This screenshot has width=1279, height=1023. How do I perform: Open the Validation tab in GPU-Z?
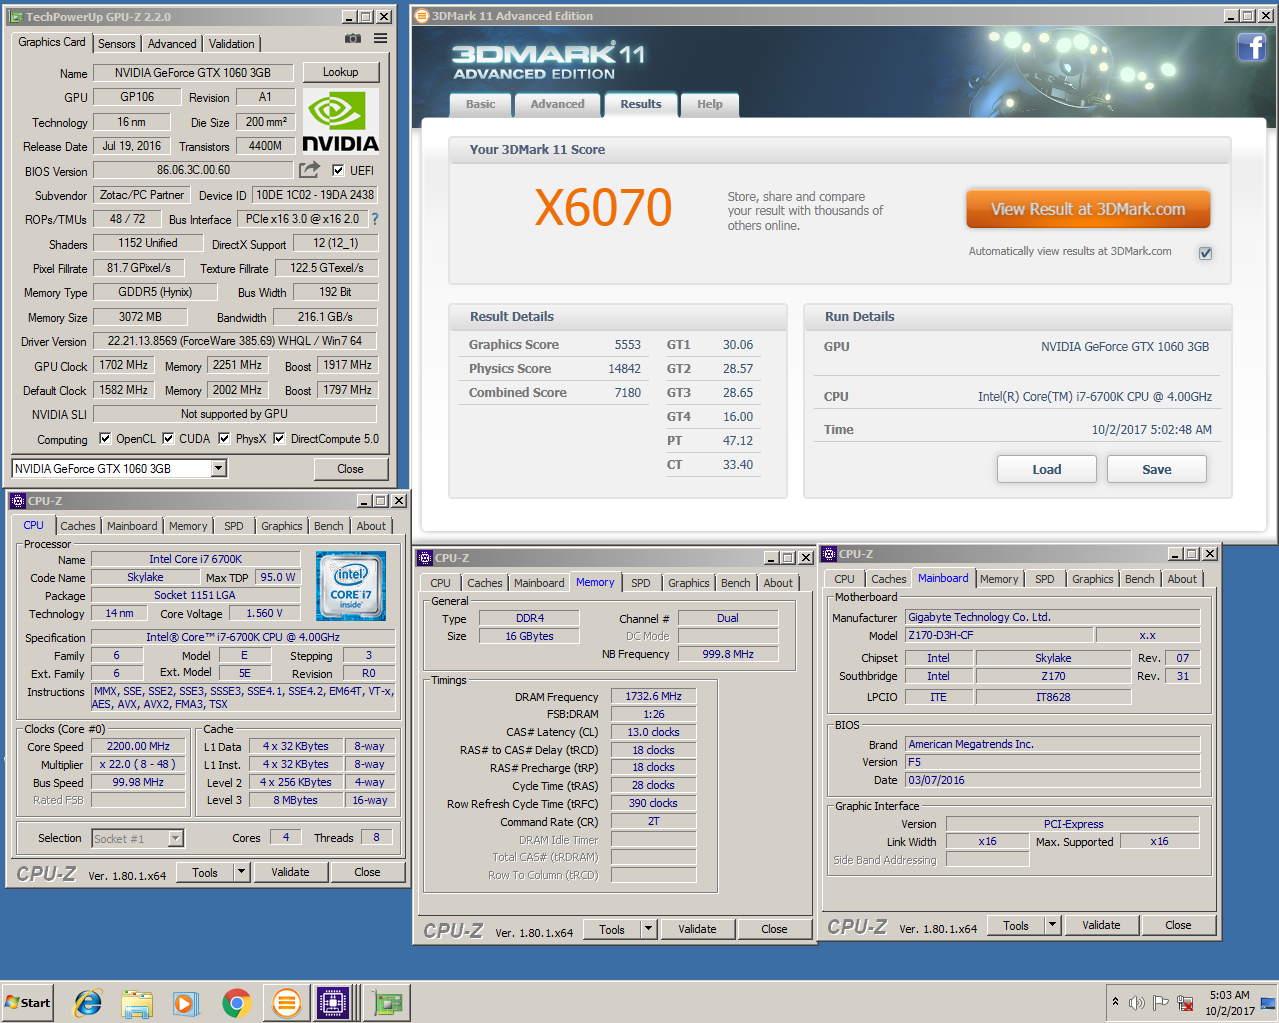(231, 44)
